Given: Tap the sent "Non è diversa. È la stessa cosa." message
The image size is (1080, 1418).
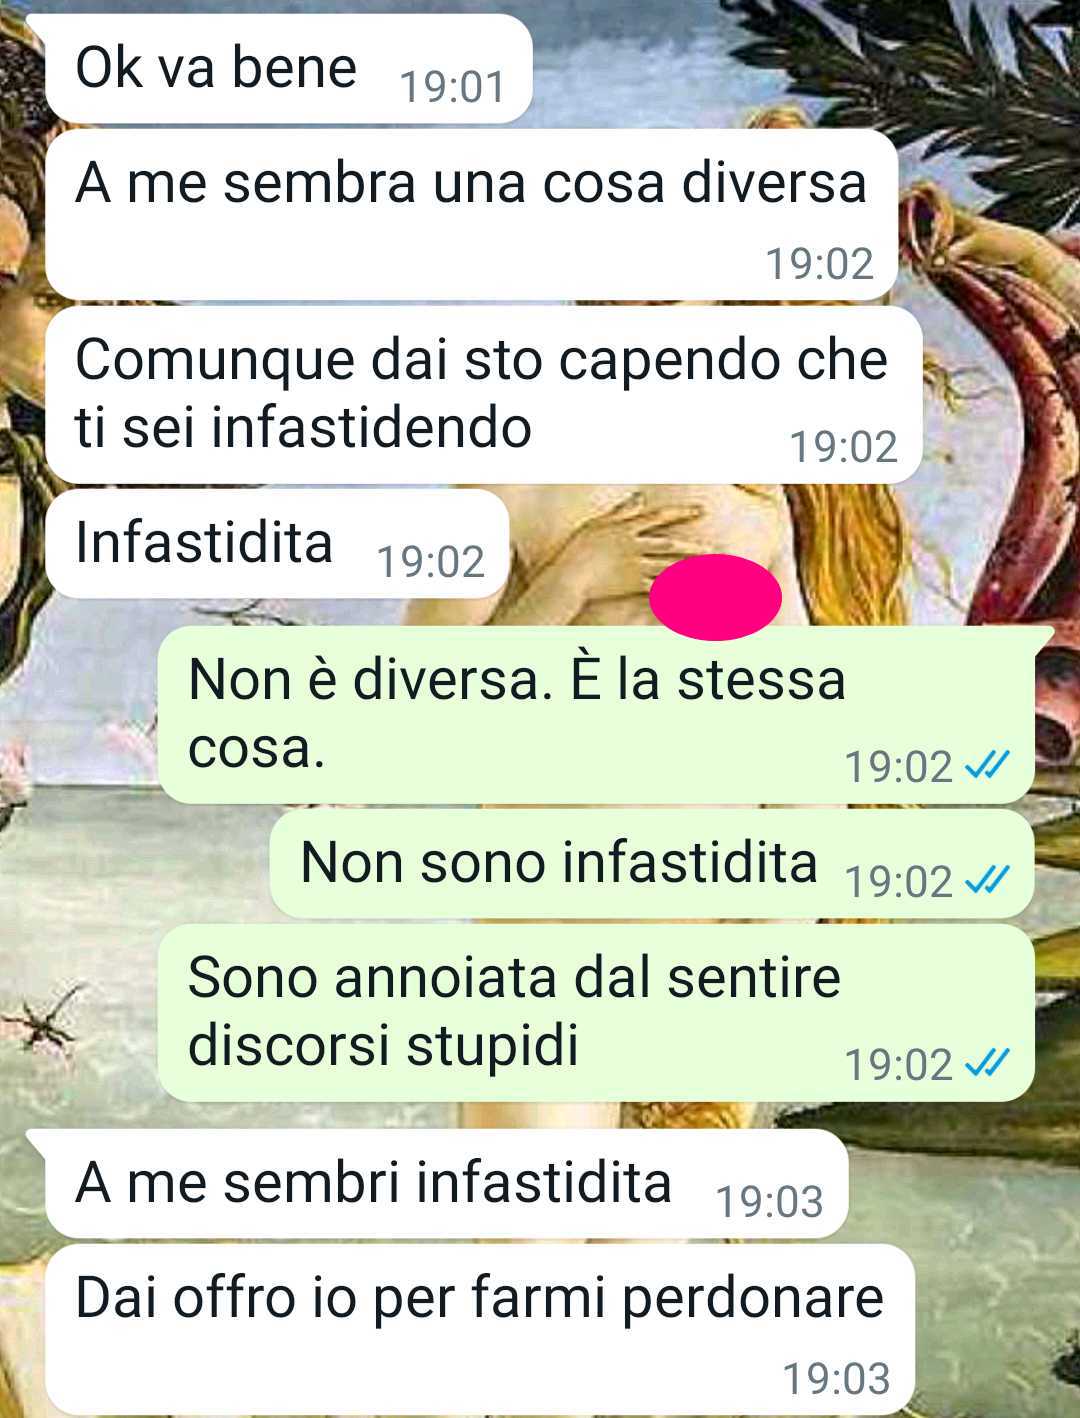Looking at the screenshot, I should click(596, 715).
